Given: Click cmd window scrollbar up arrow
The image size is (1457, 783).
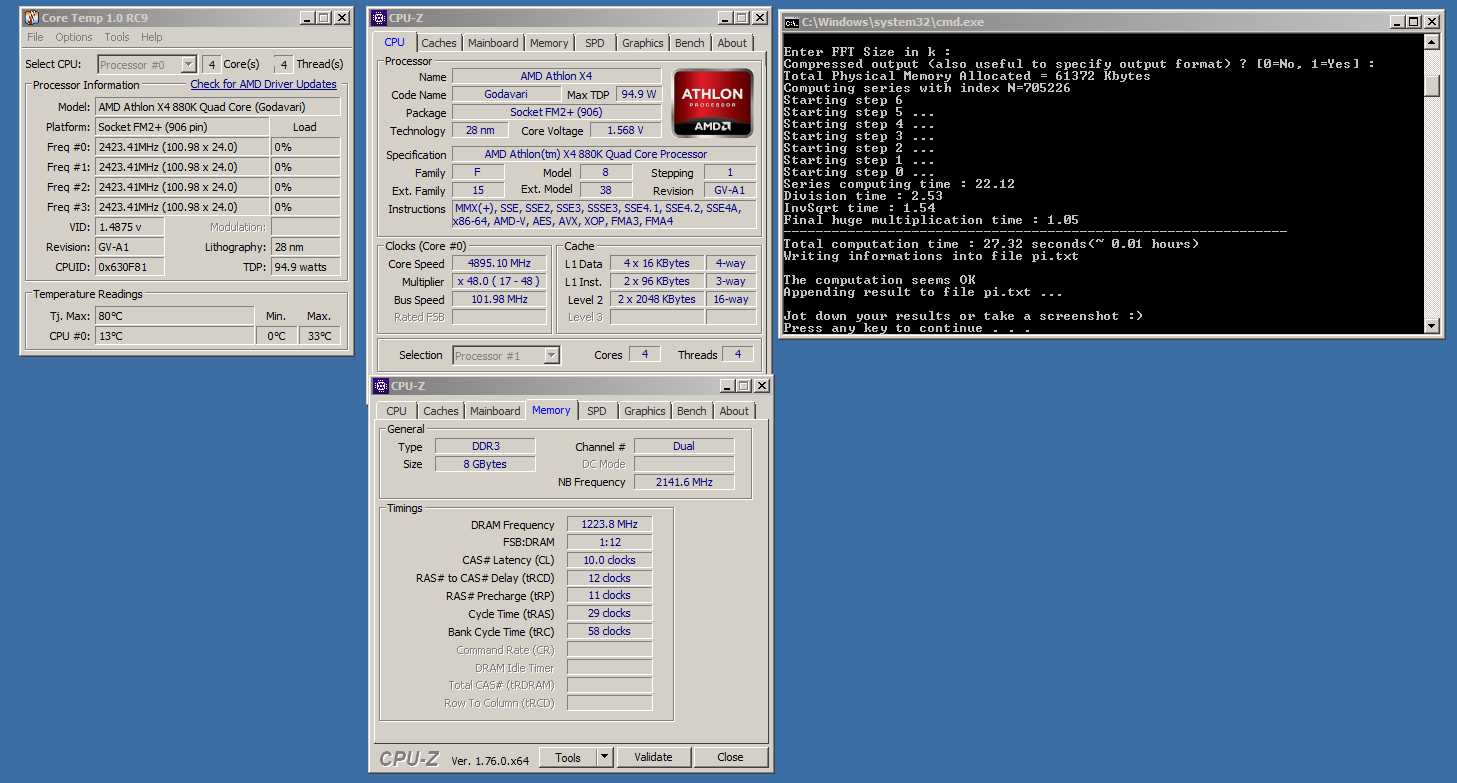Looking at the screenshot, I should 1431,42.
